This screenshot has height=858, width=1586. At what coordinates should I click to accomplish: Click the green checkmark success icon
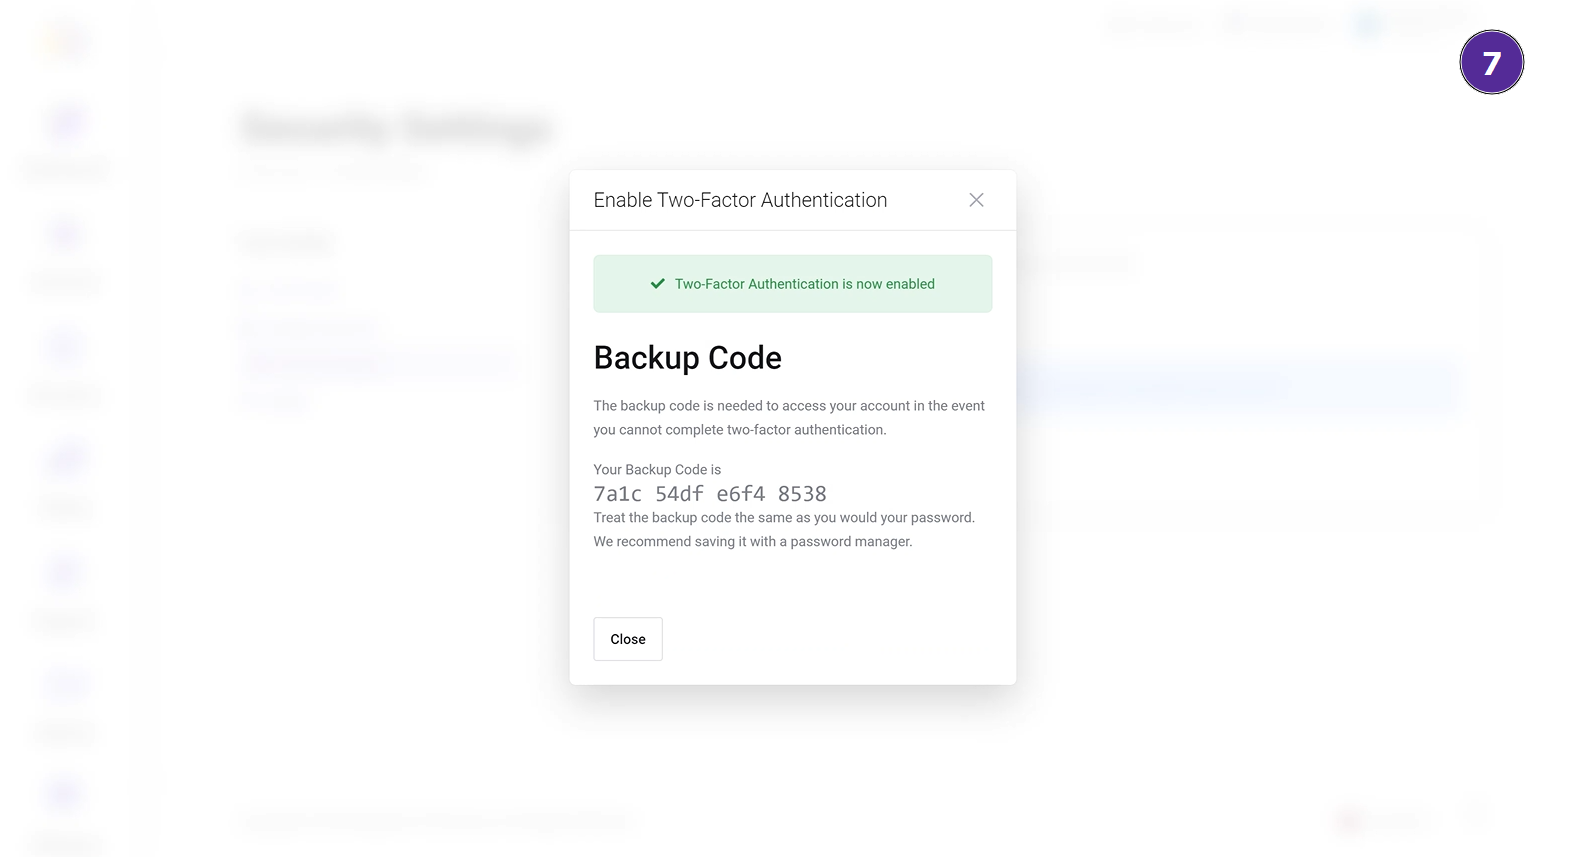tap(658, 284)
